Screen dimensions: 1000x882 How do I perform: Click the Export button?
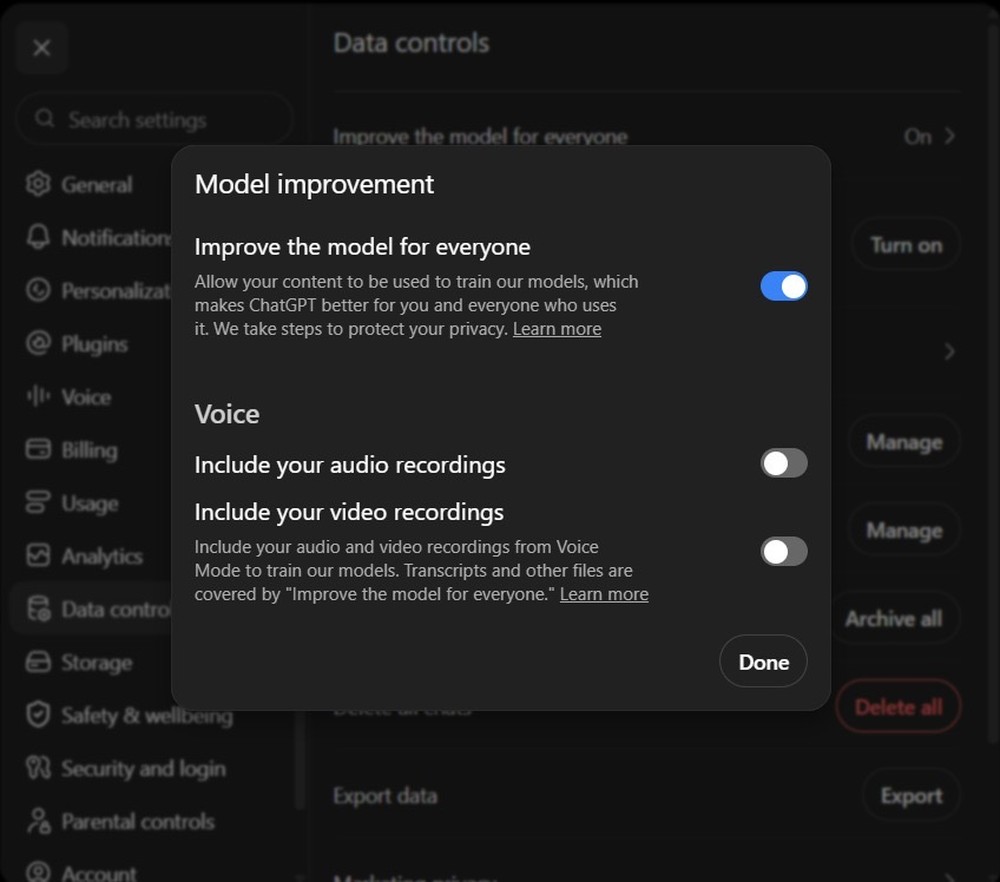point(911,795)
